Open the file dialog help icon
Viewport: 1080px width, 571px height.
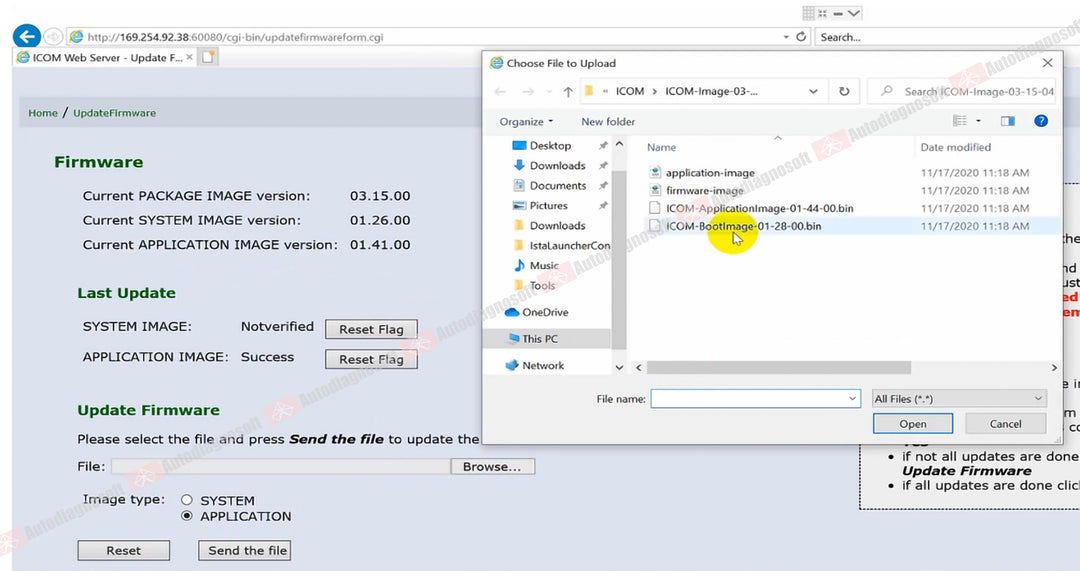(1041, 121)
